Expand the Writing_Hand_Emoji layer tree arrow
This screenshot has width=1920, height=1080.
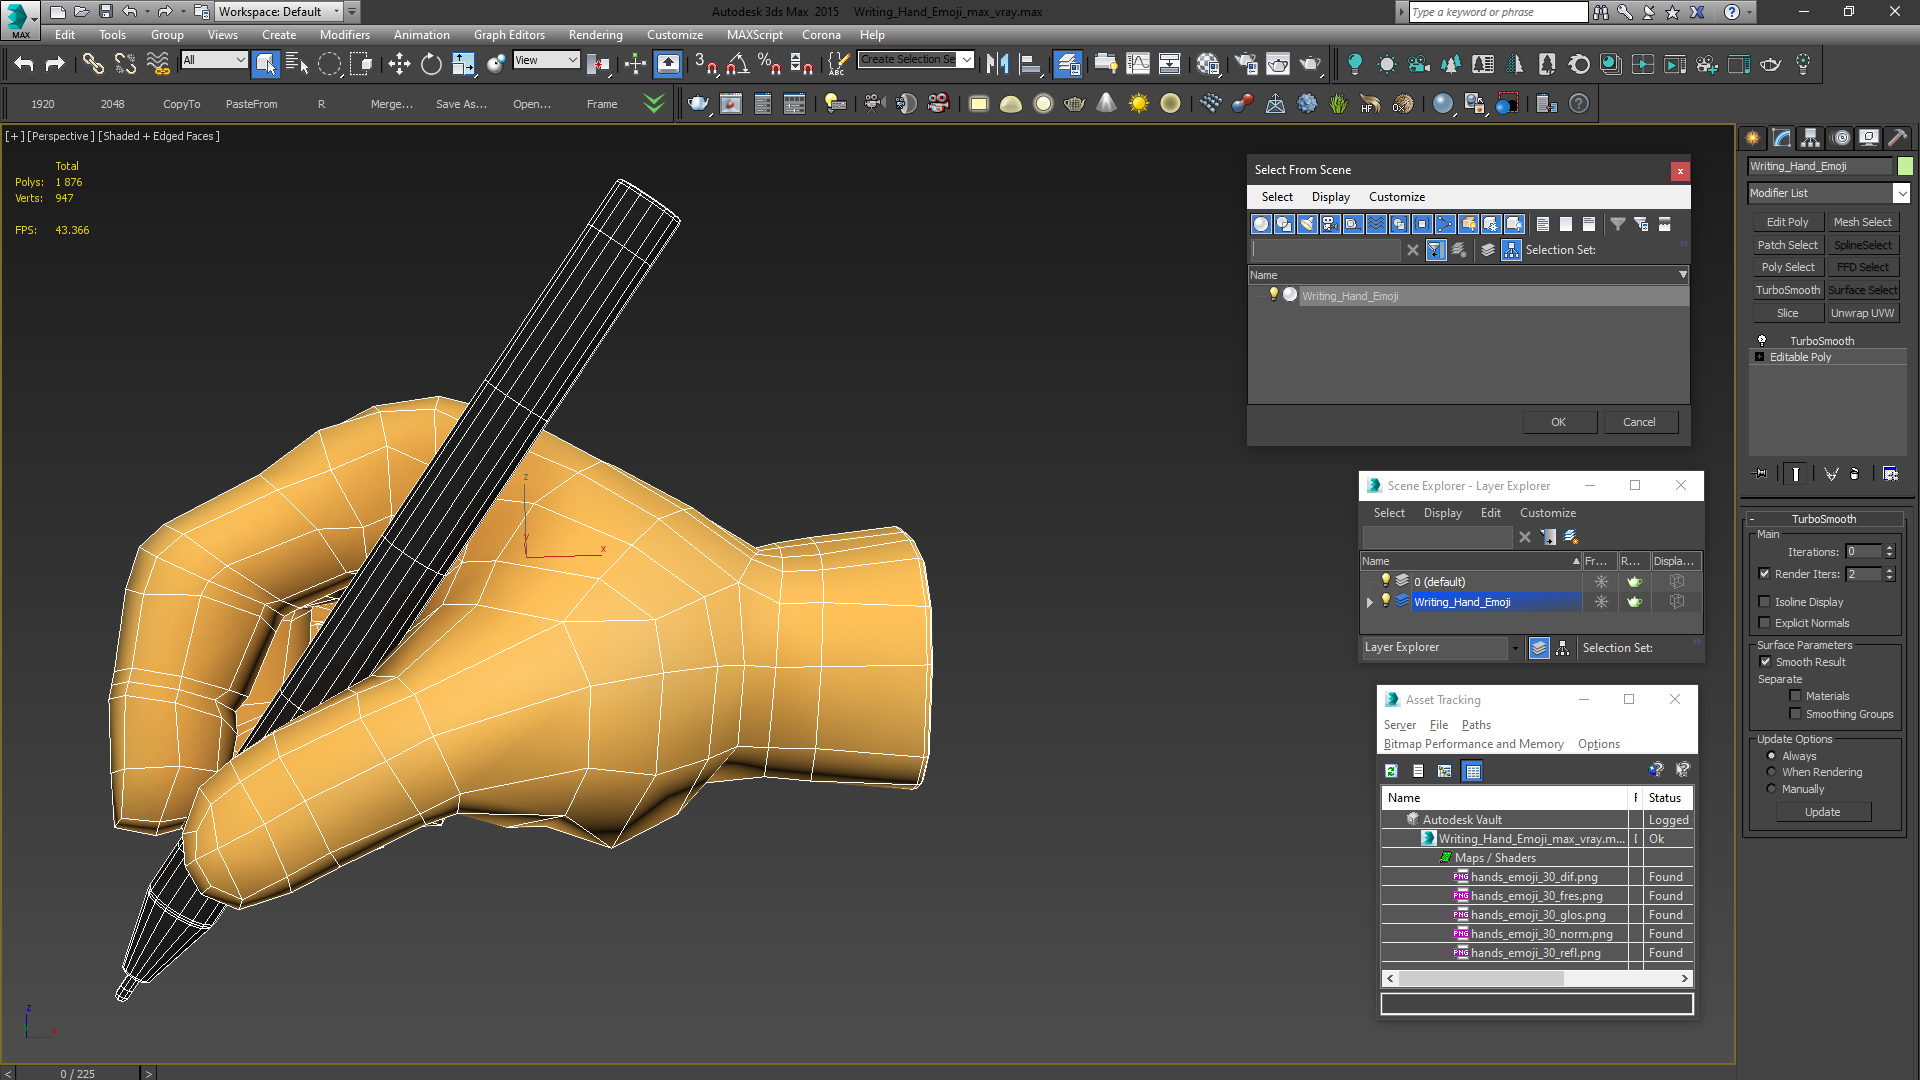[1370, 602]
